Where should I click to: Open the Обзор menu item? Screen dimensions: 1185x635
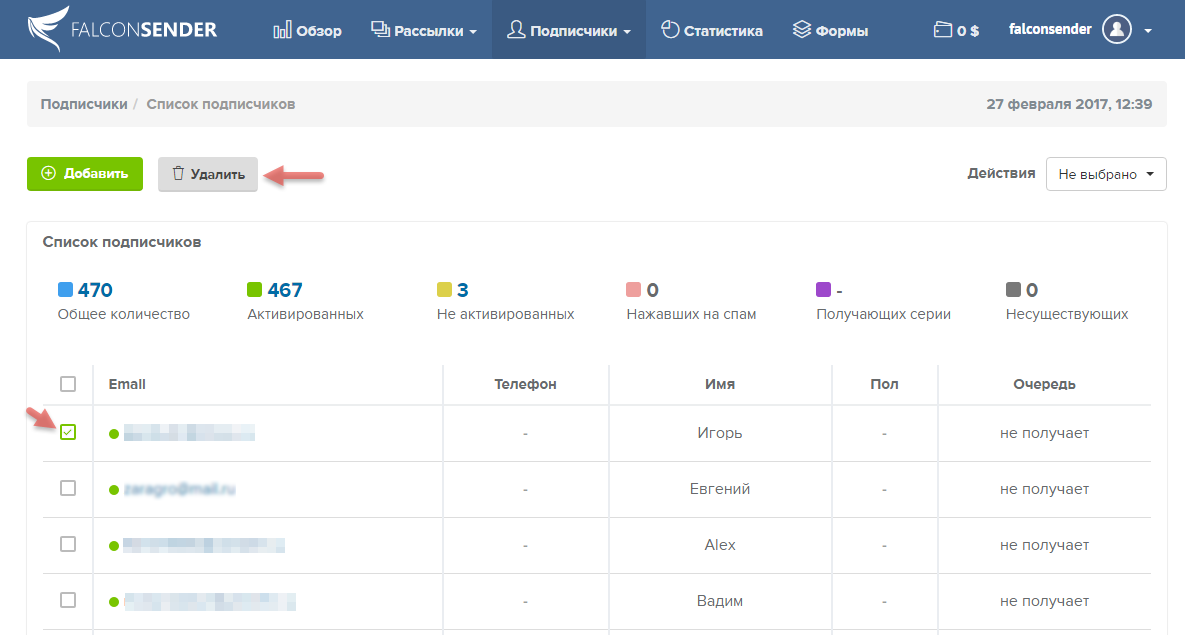click(x=308, y=30)
